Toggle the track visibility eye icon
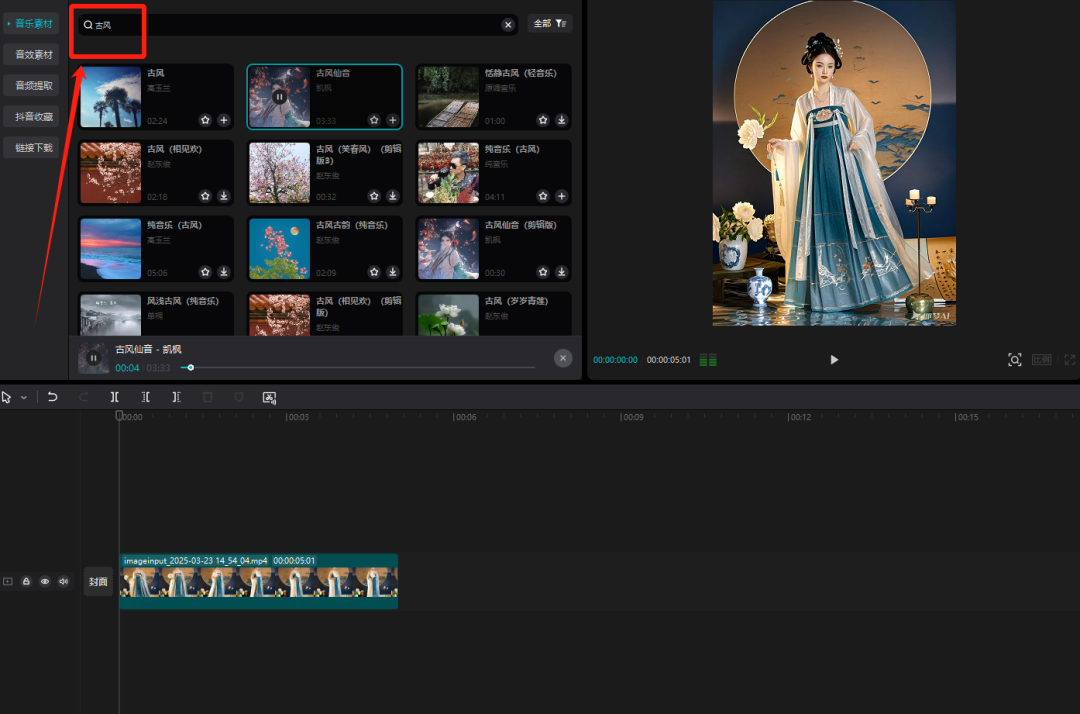 [45, 581]
